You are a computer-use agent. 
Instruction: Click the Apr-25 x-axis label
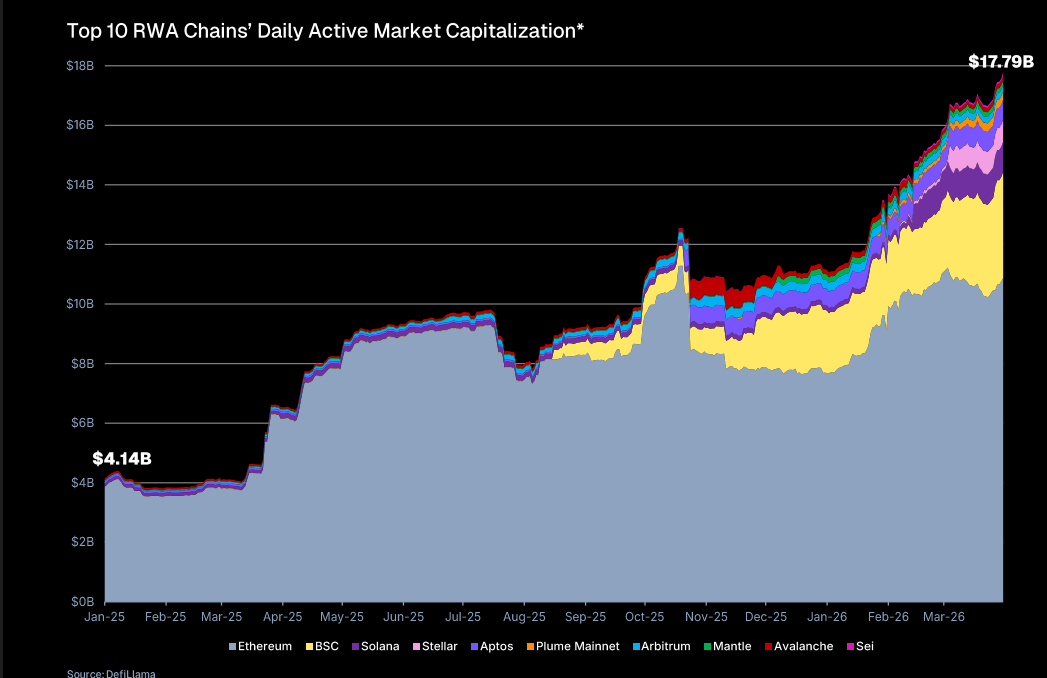(x=282, y=617)
